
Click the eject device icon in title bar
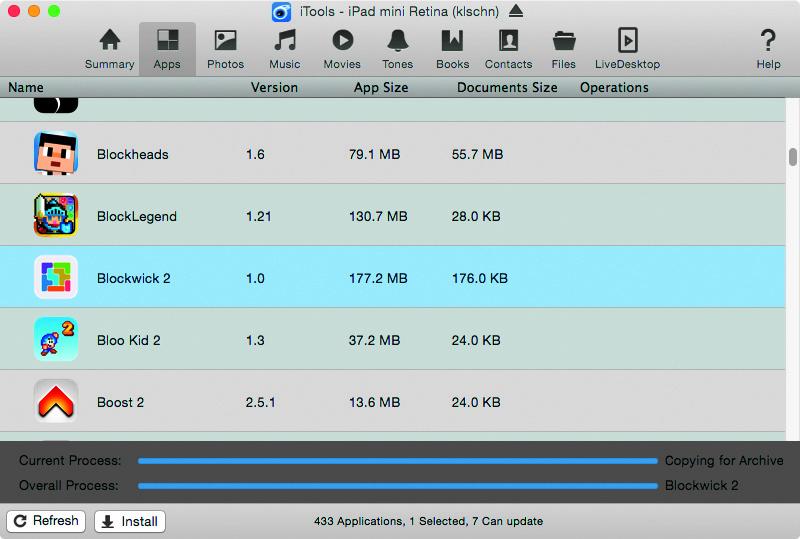(x=516, y=11)
